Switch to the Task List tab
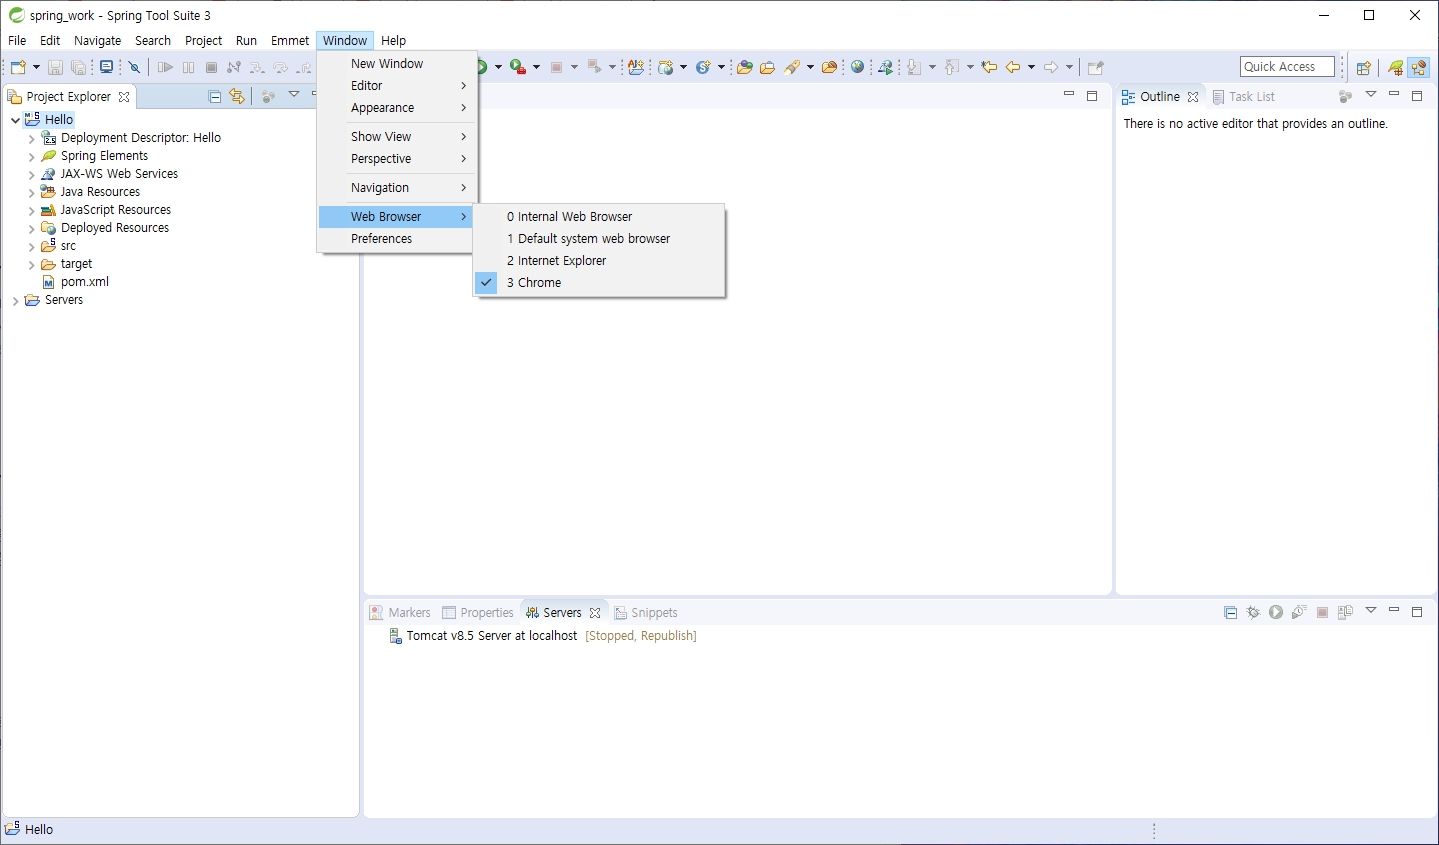Image resolution: width=1439 pixels, height=845 pixels. point(1244,97)
